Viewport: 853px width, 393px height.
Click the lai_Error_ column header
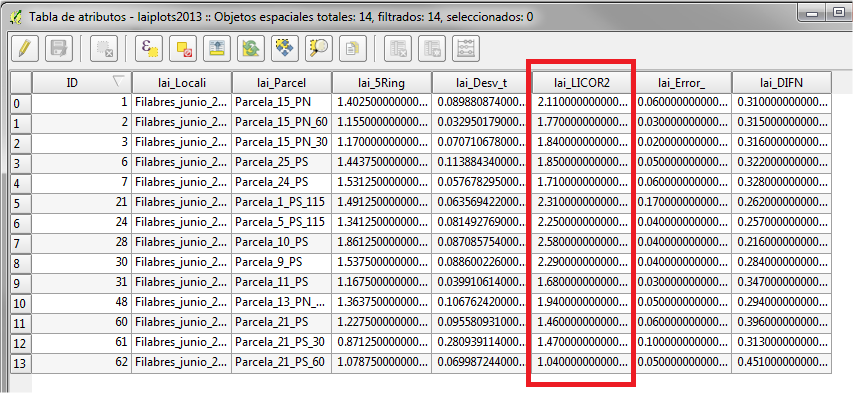[x=682, y=83]
